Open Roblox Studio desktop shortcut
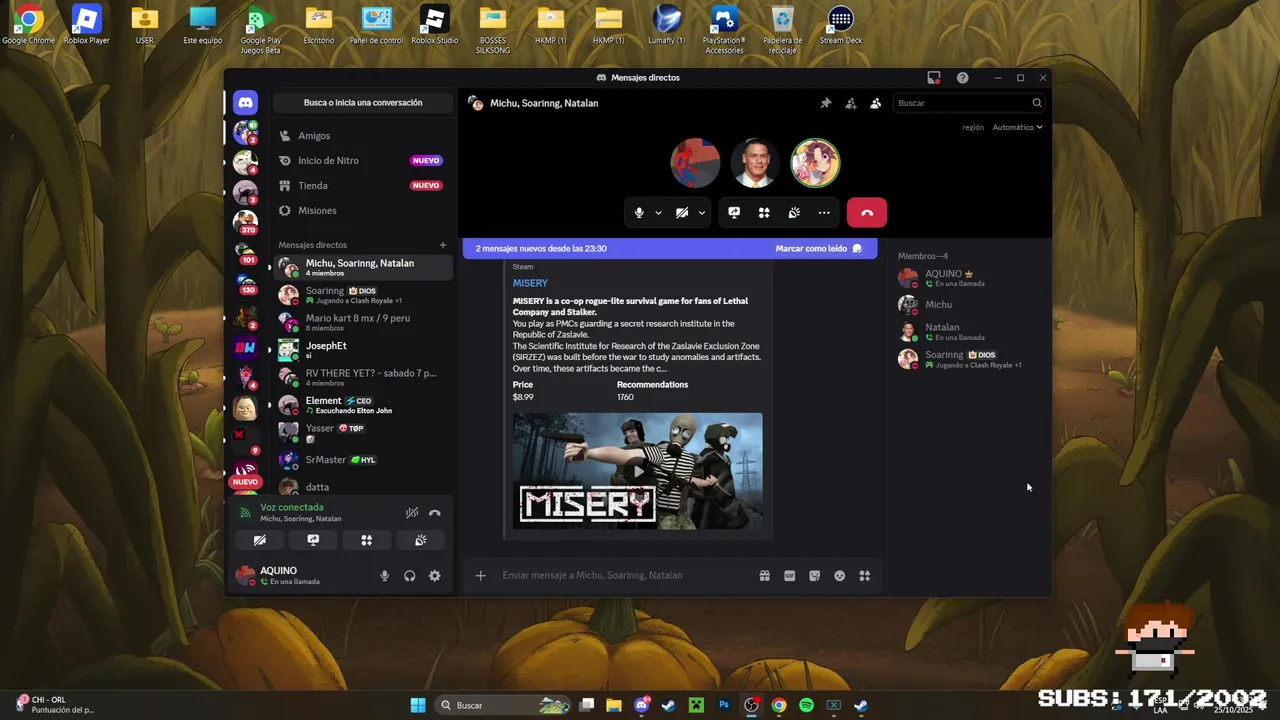Viewport: 1280px width, 720px height. (x=434, y=26)
